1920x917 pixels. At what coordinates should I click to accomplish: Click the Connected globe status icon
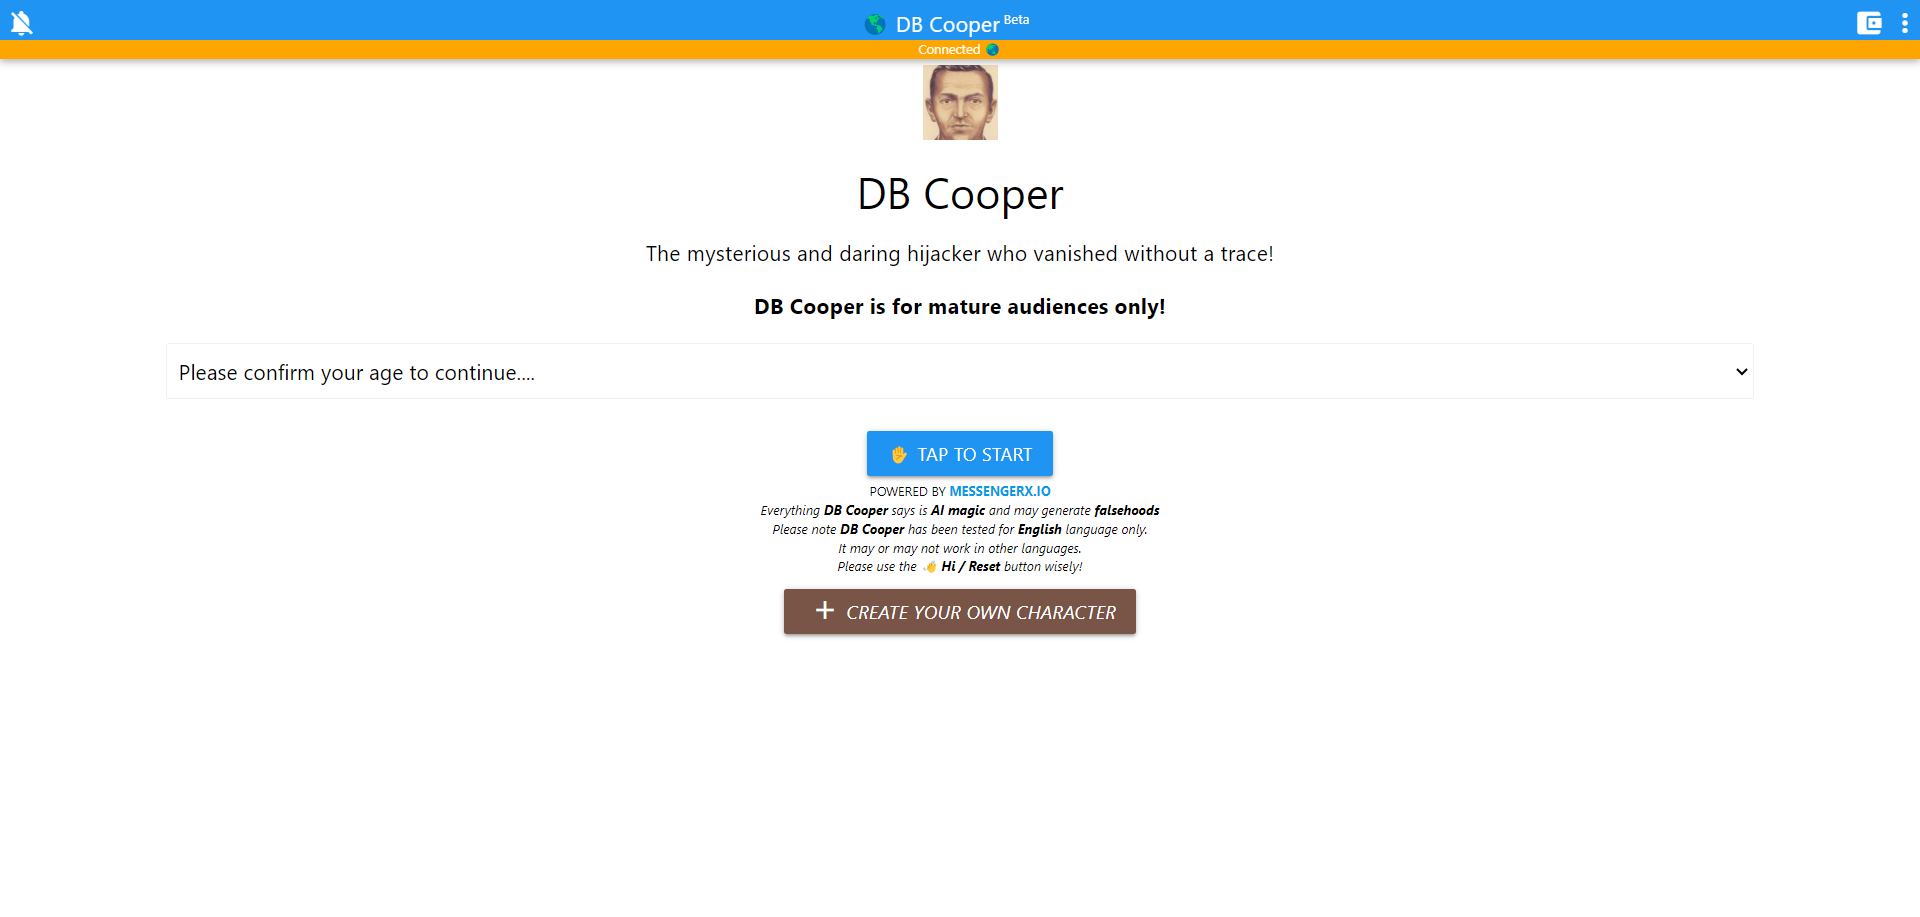(x=991, y=49)
